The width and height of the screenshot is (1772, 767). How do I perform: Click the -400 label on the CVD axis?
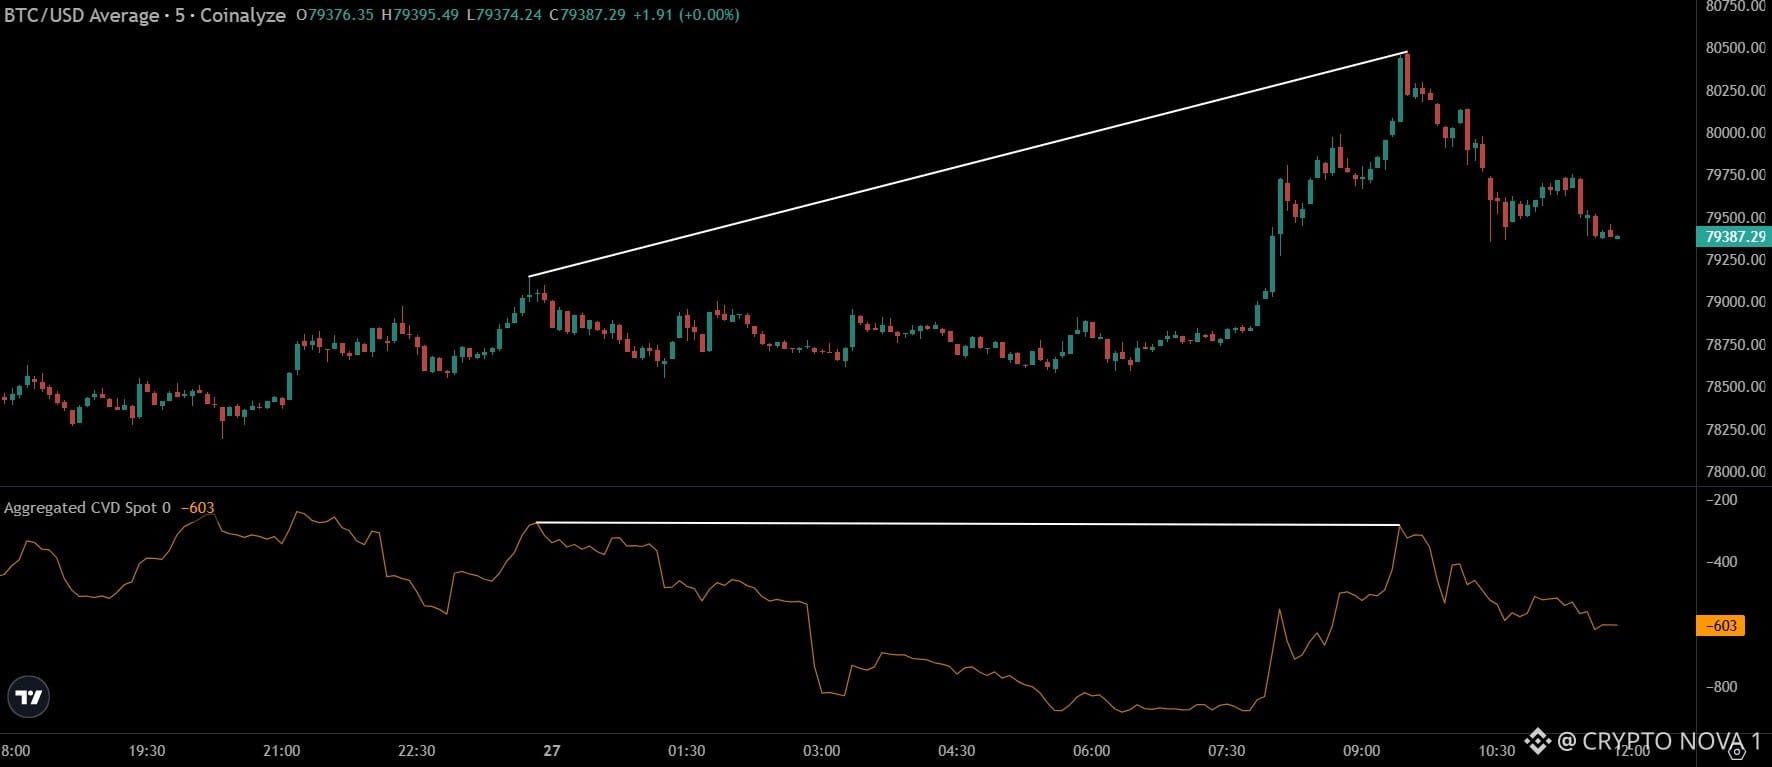[x=1721, y=562]
